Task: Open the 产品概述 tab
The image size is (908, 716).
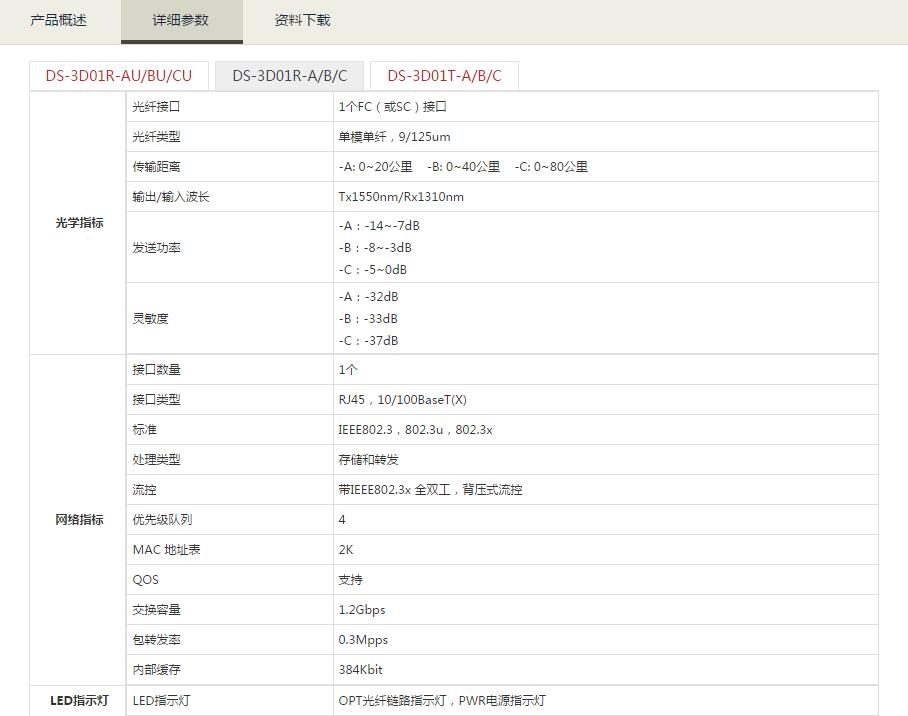Action: pyautogui.click(x=59, y=20)
